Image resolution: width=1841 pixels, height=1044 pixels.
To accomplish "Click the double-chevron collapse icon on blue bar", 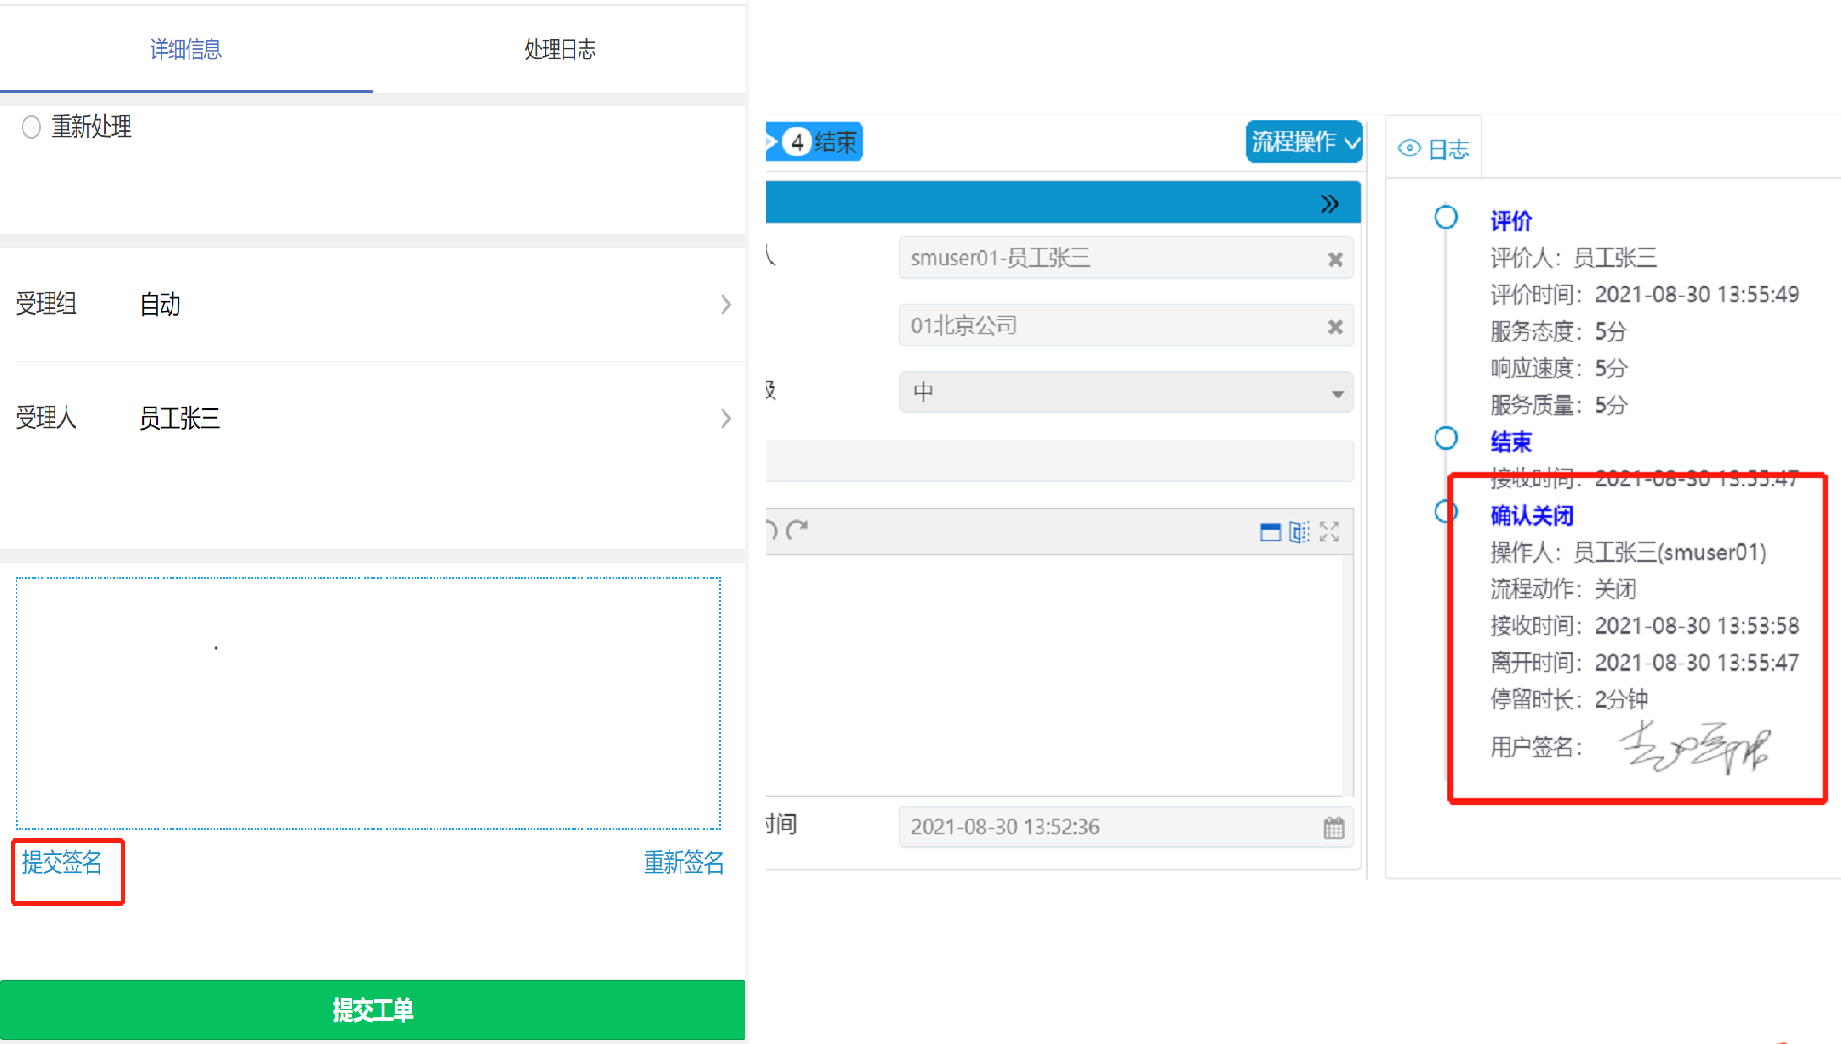I will coord(1329,204).
